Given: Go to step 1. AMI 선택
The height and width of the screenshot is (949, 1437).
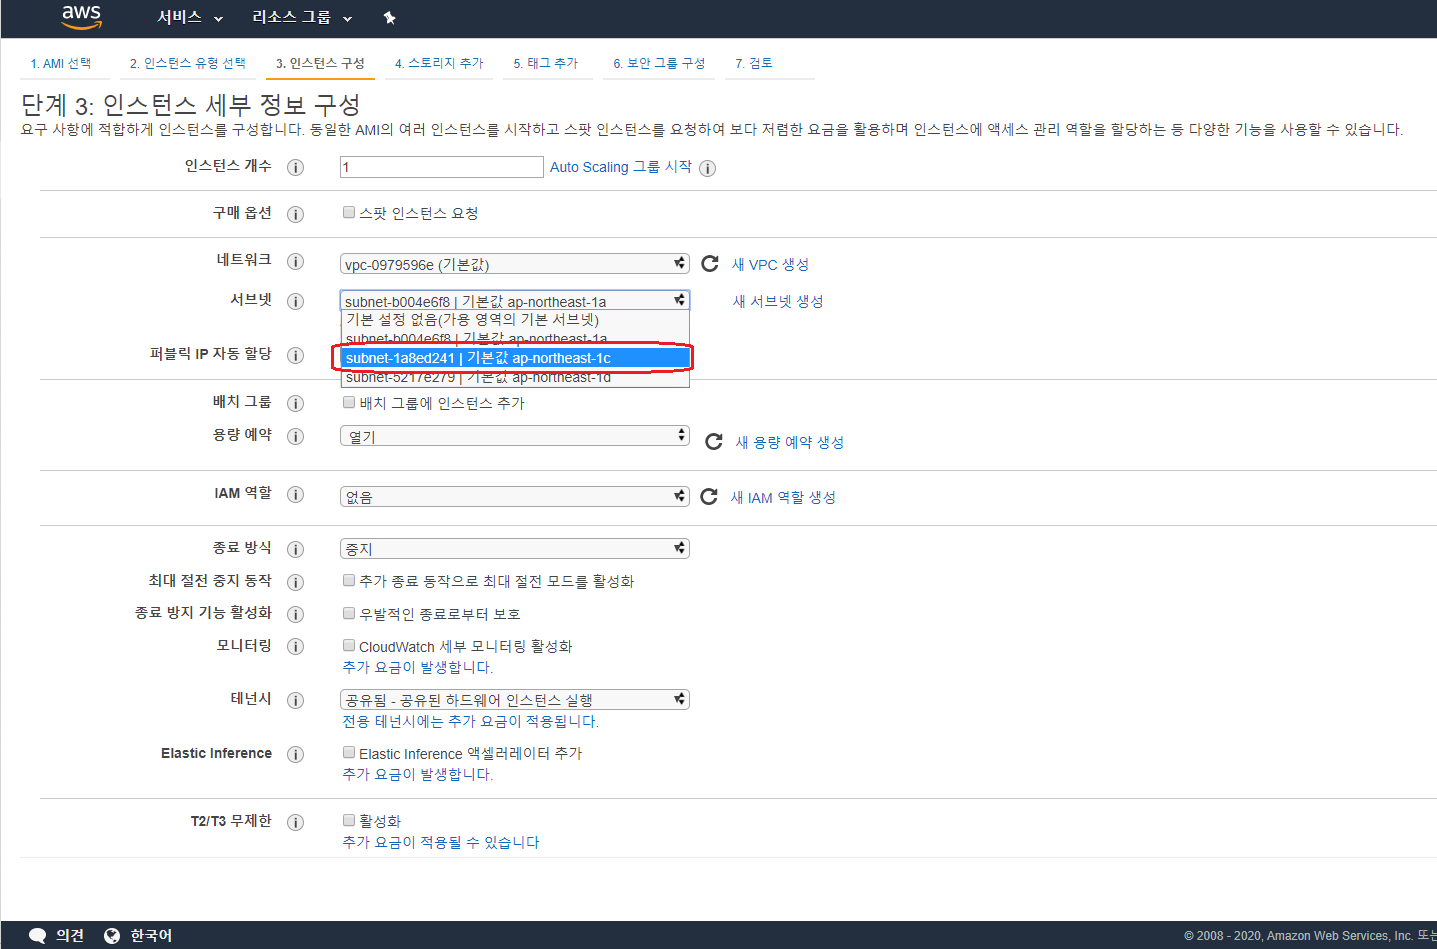Looking at the screenshot, I should 61,63.
